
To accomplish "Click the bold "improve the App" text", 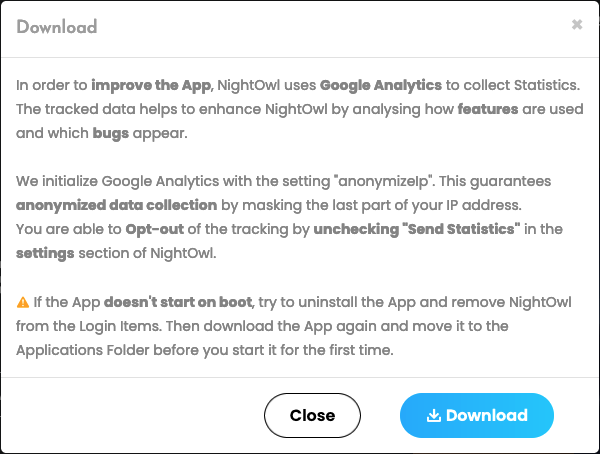I will click(x=151, y=85).
